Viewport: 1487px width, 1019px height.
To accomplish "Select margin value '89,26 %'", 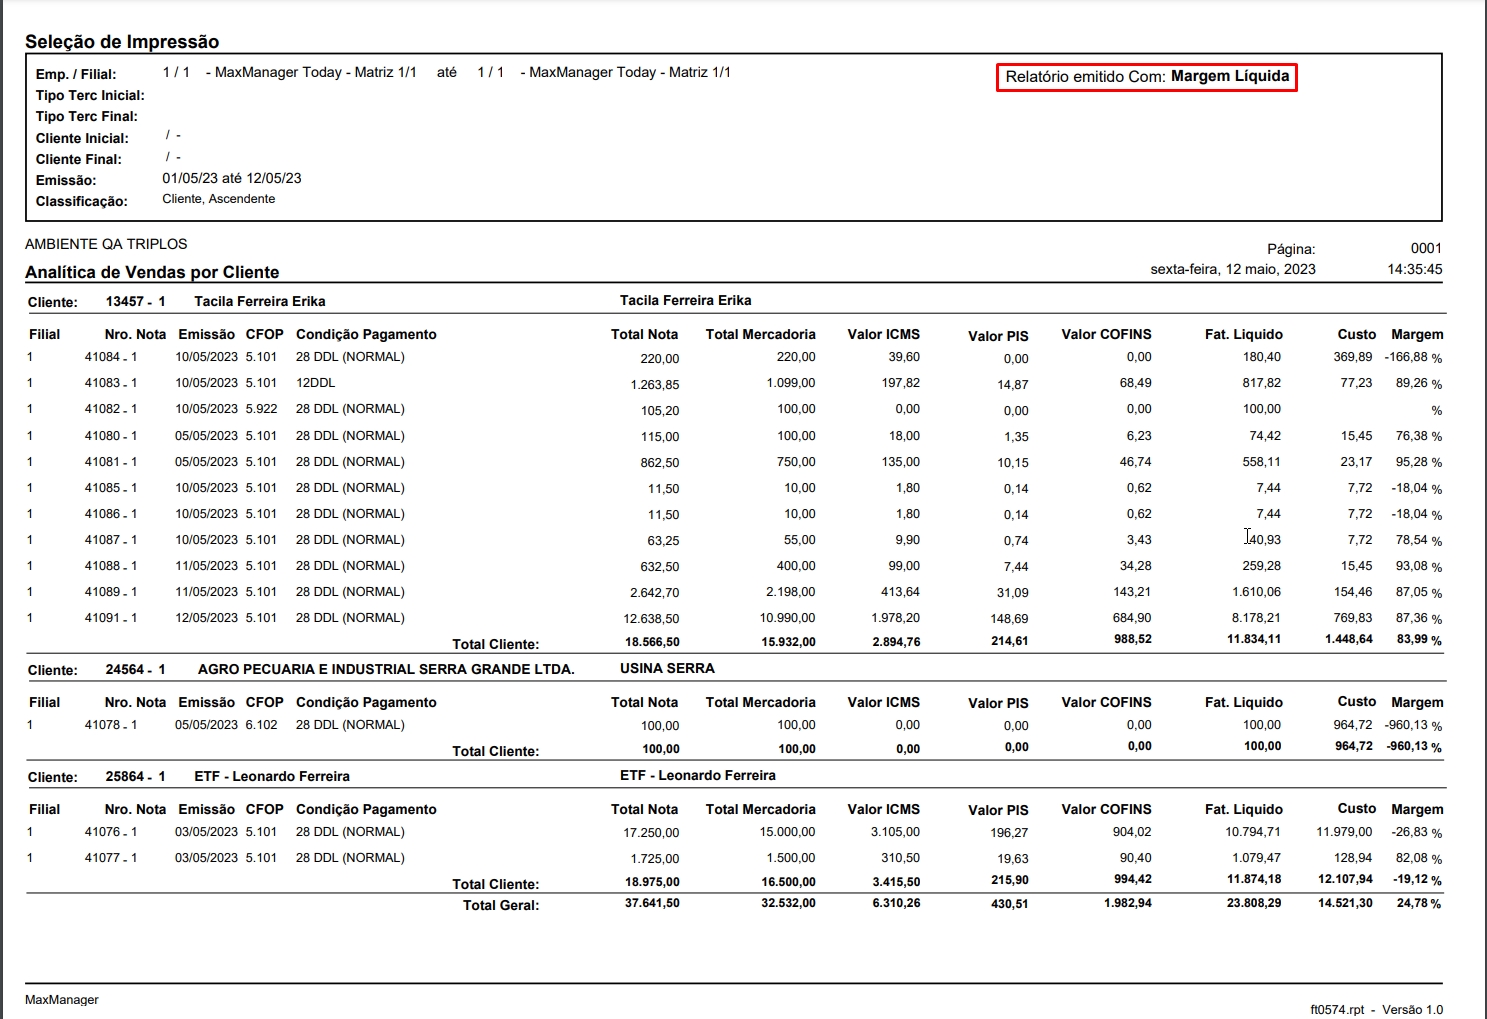I will pos(1419,383).
